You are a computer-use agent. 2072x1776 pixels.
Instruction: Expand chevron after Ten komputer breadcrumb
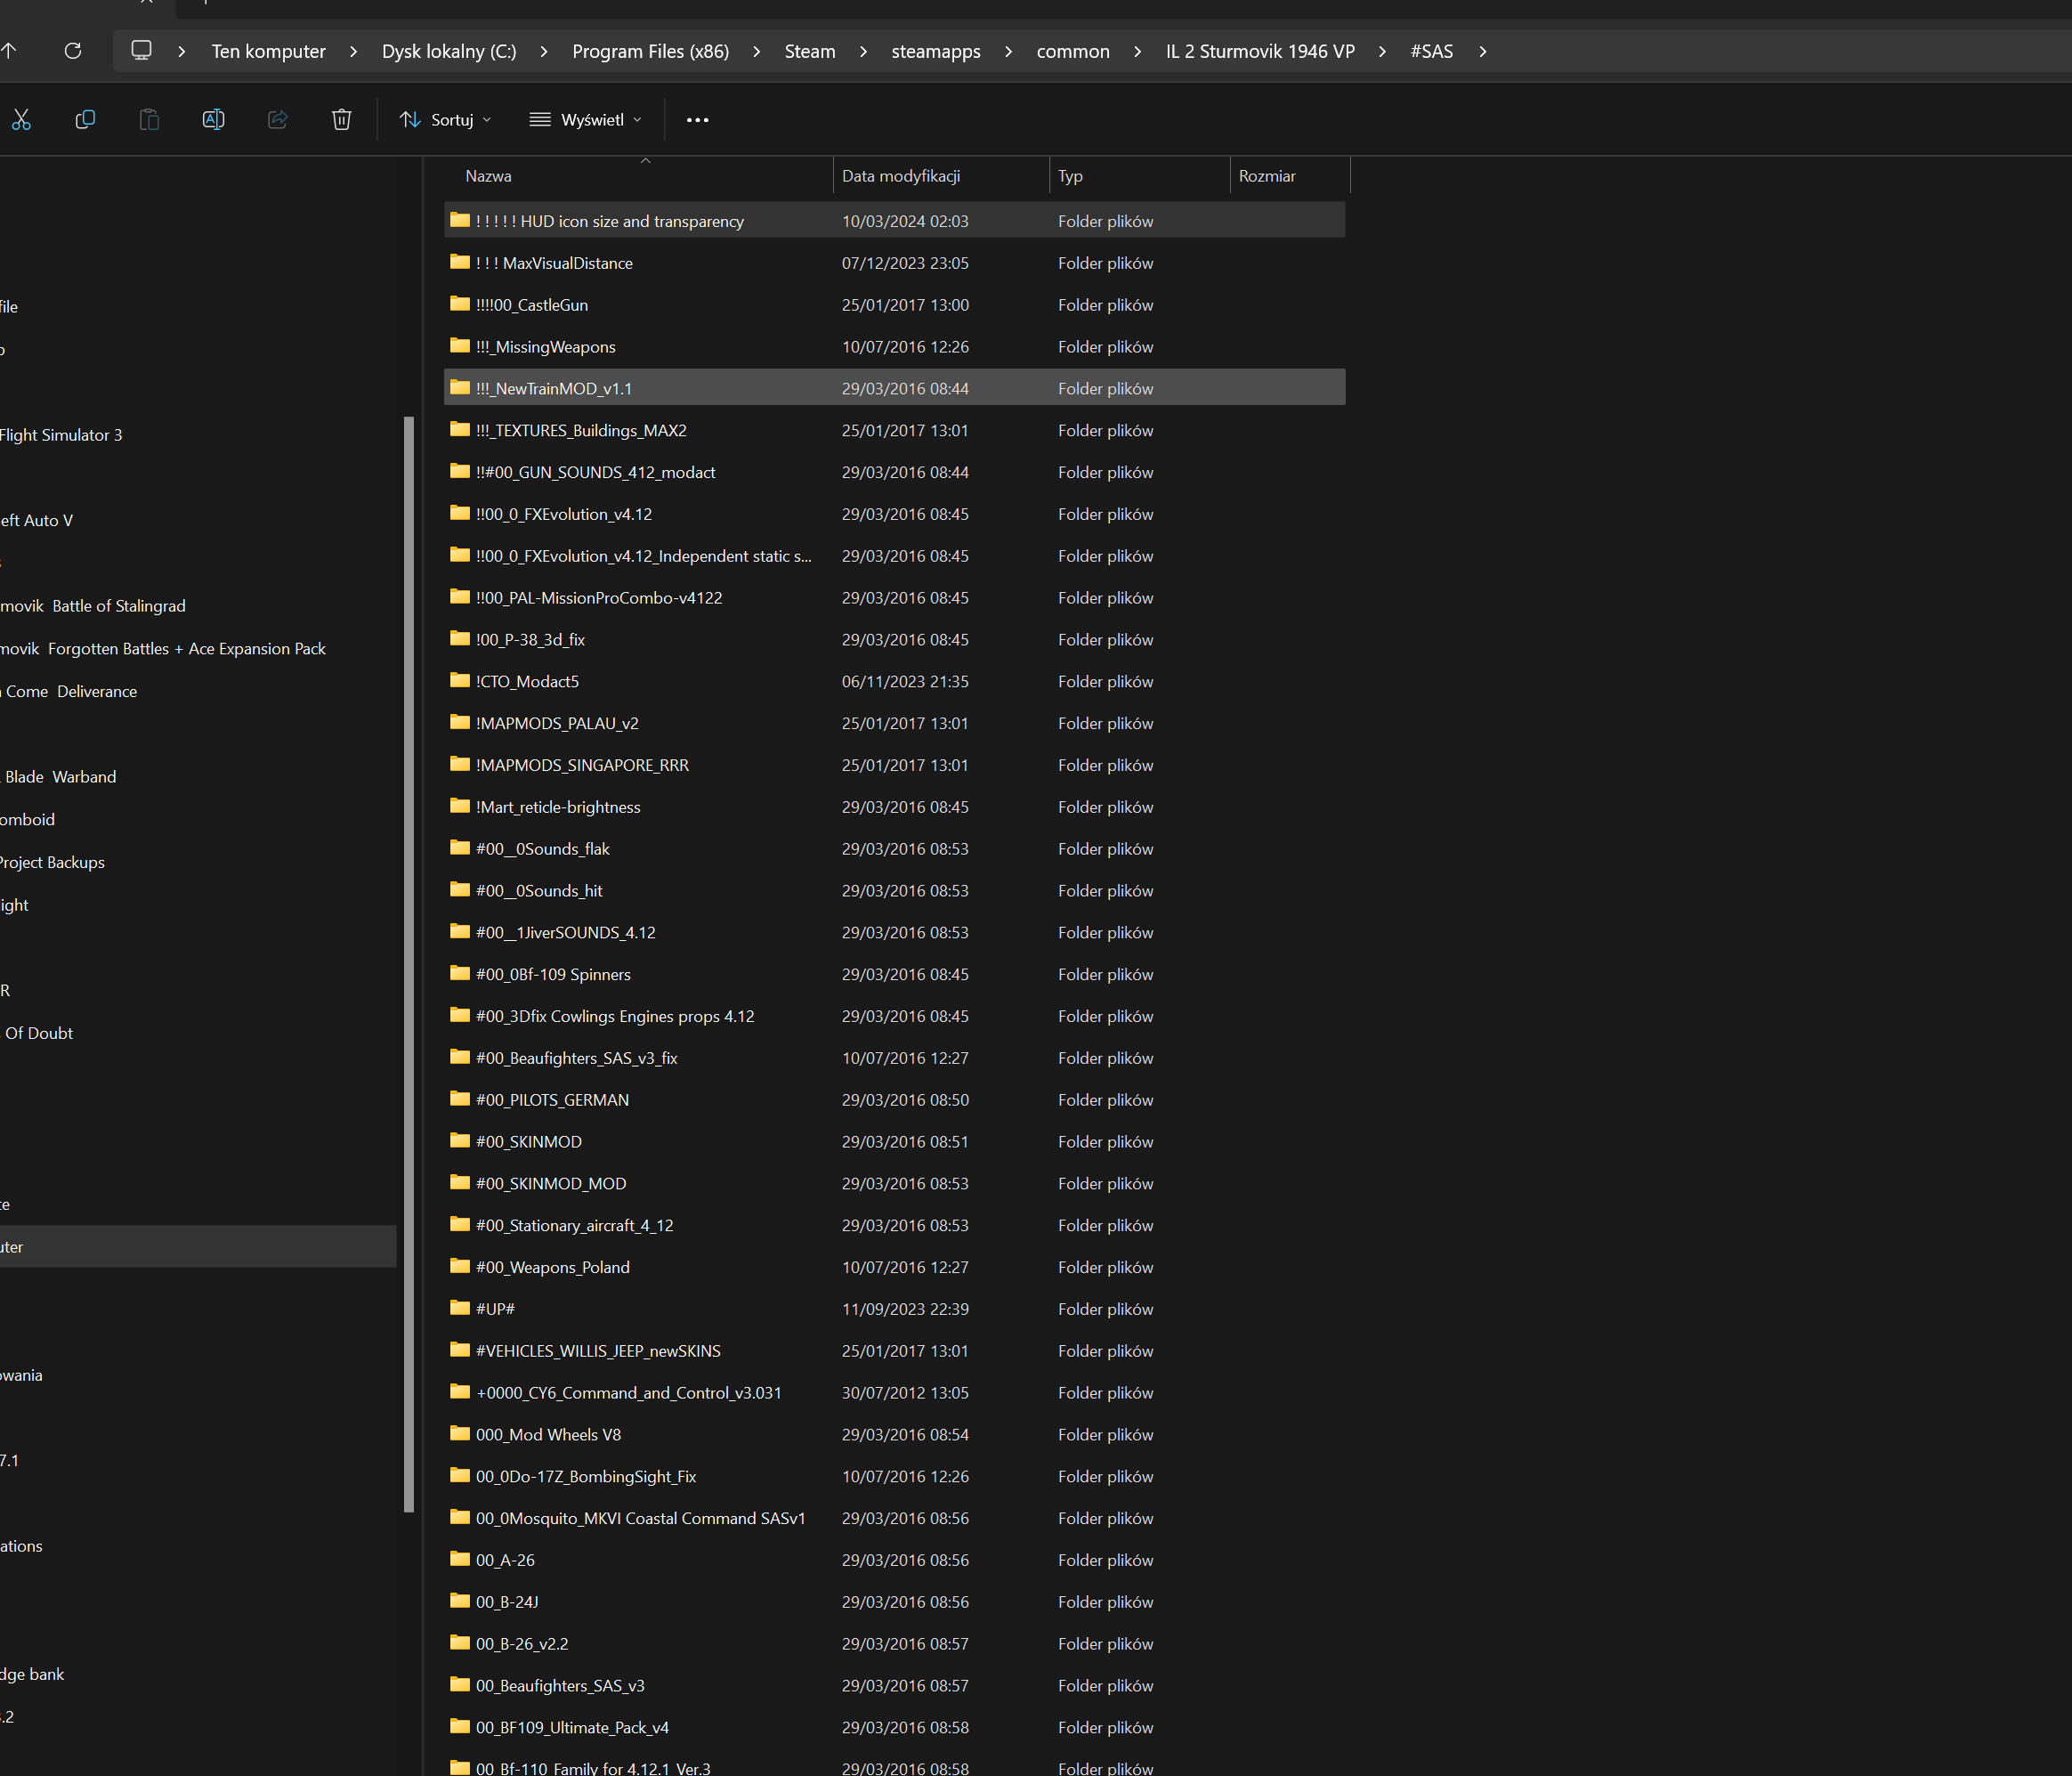click(353, 51)
